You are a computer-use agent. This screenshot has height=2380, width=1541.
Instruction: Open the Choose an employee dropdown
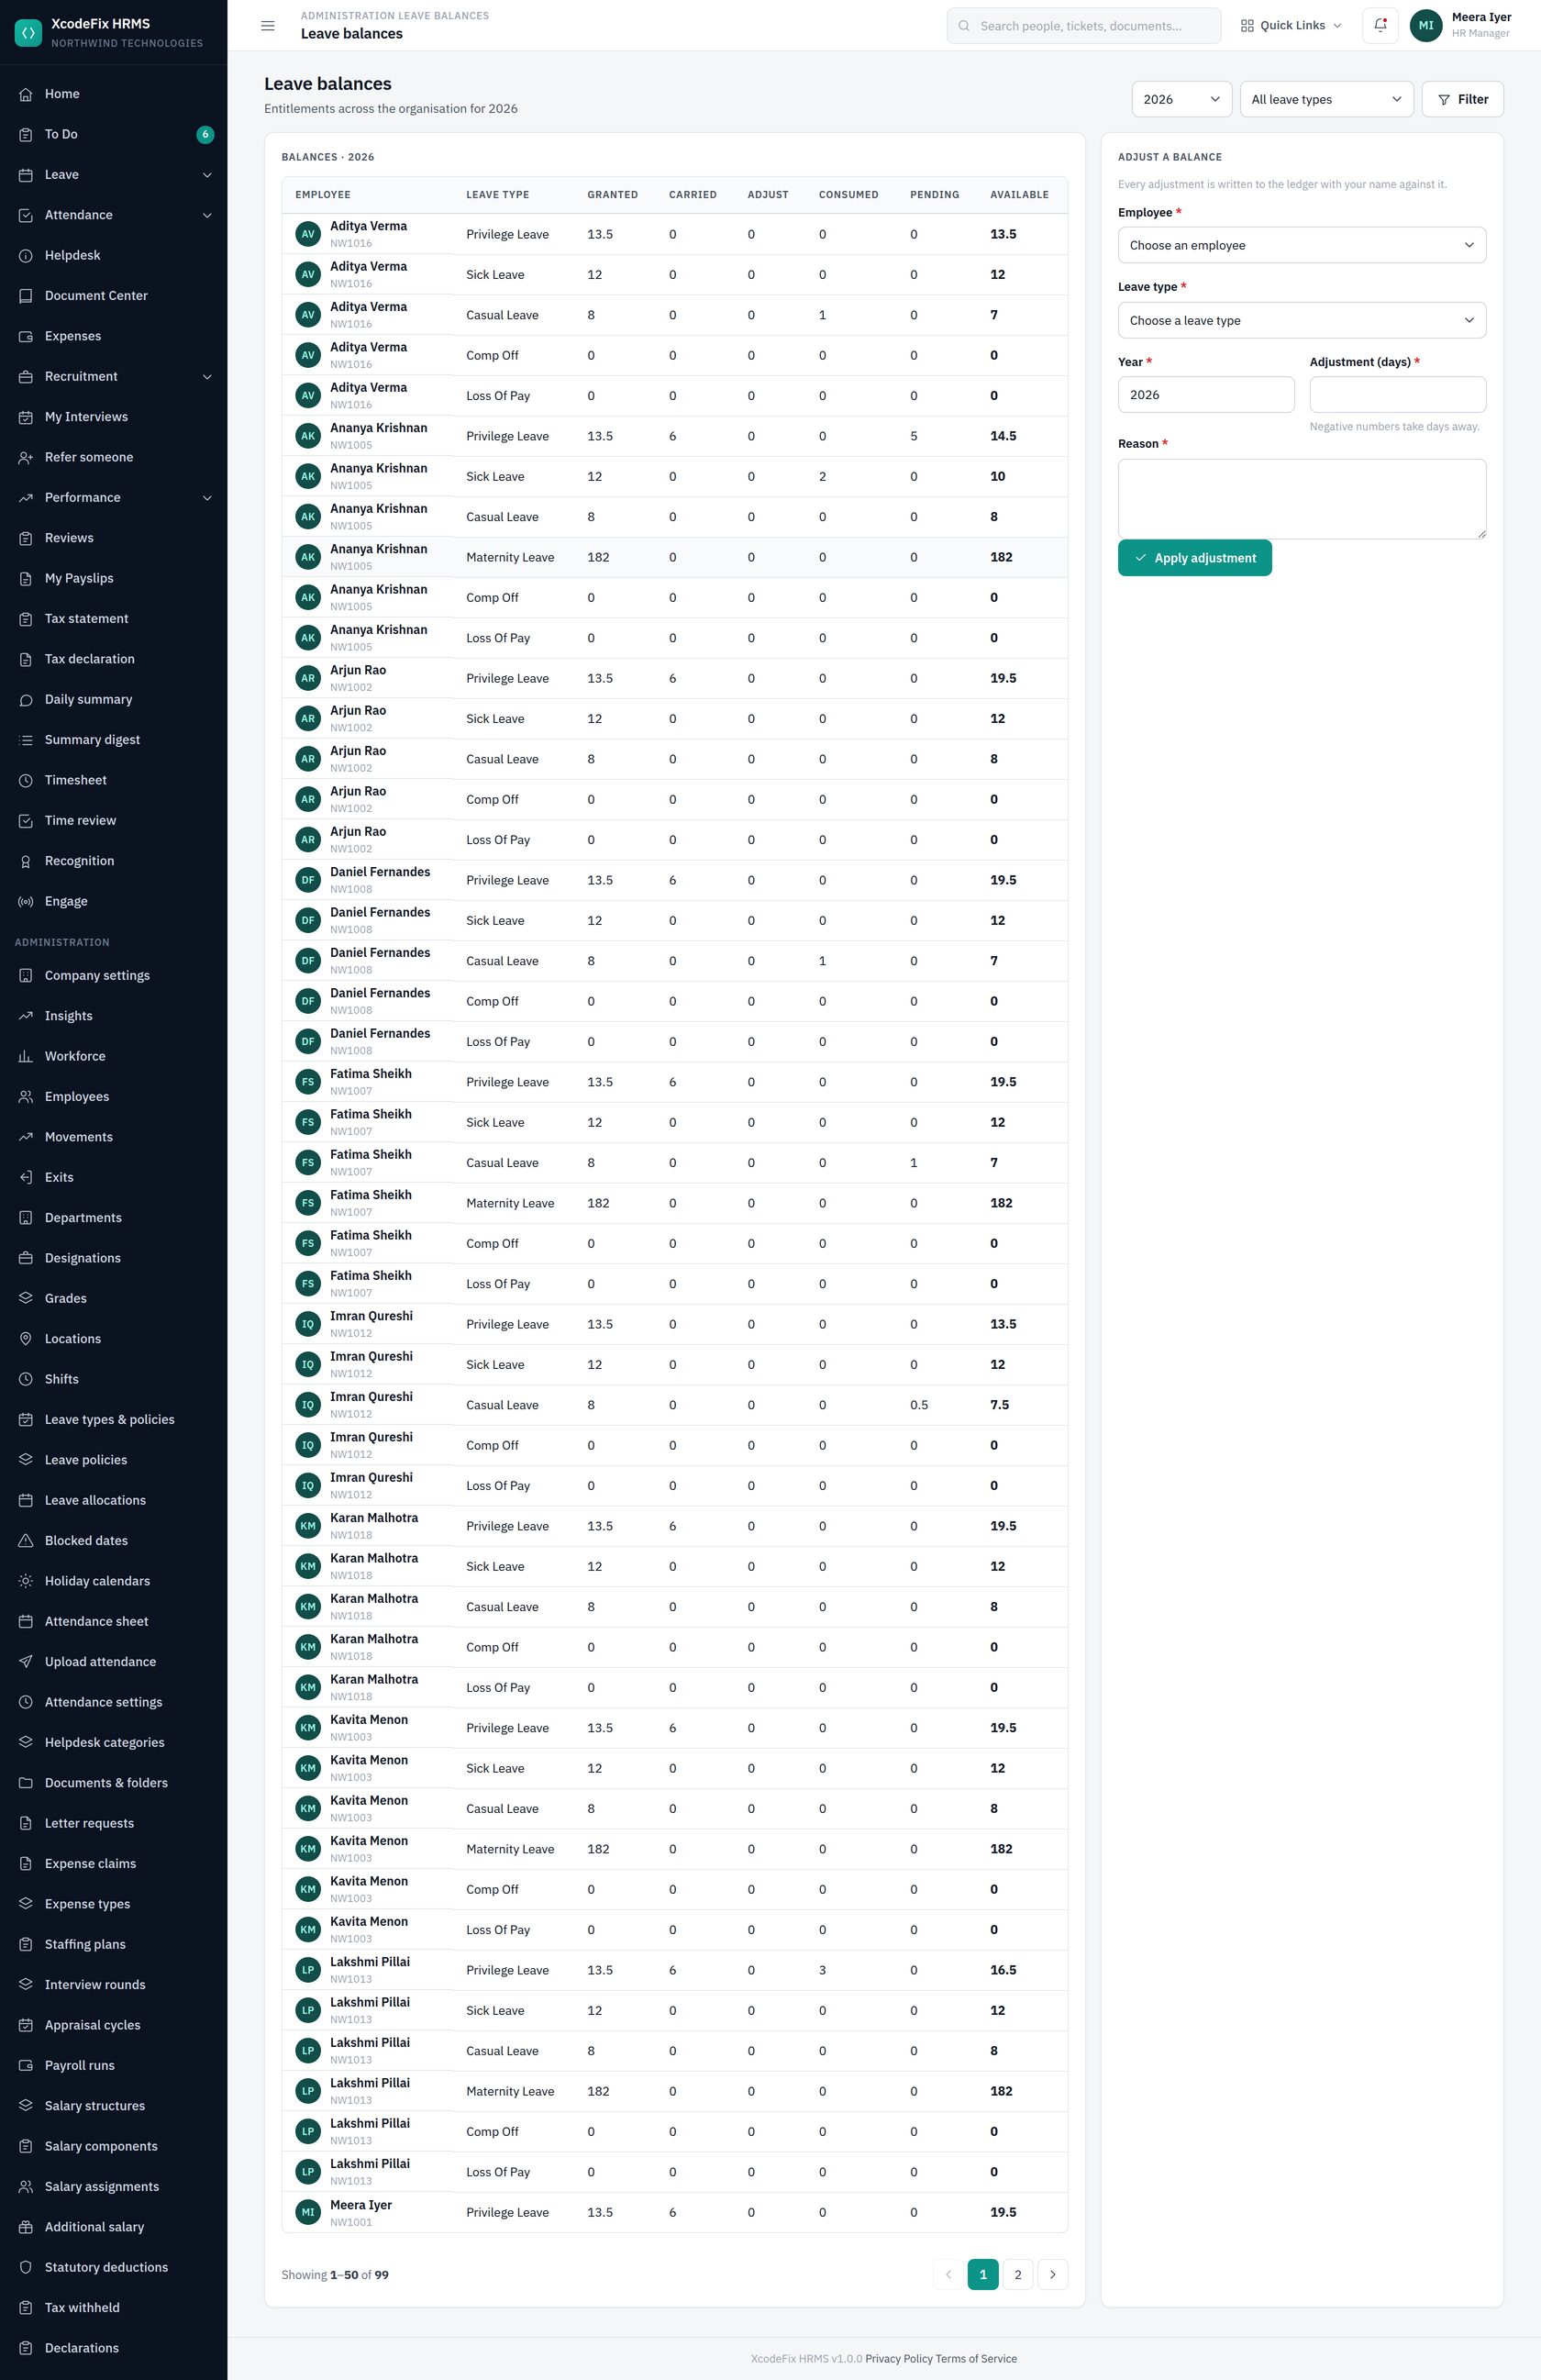pyautogui.click(x=1302, y=245)
